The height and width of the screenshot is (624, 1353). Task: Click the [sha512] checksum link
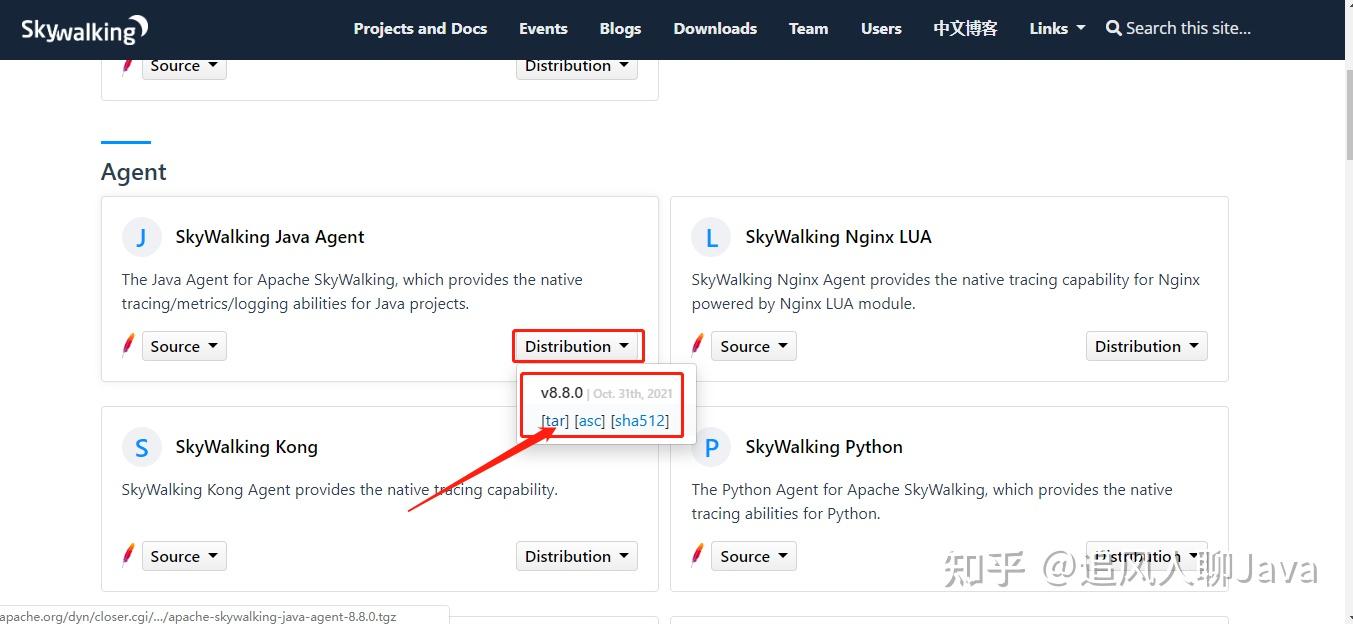point(640,420)
